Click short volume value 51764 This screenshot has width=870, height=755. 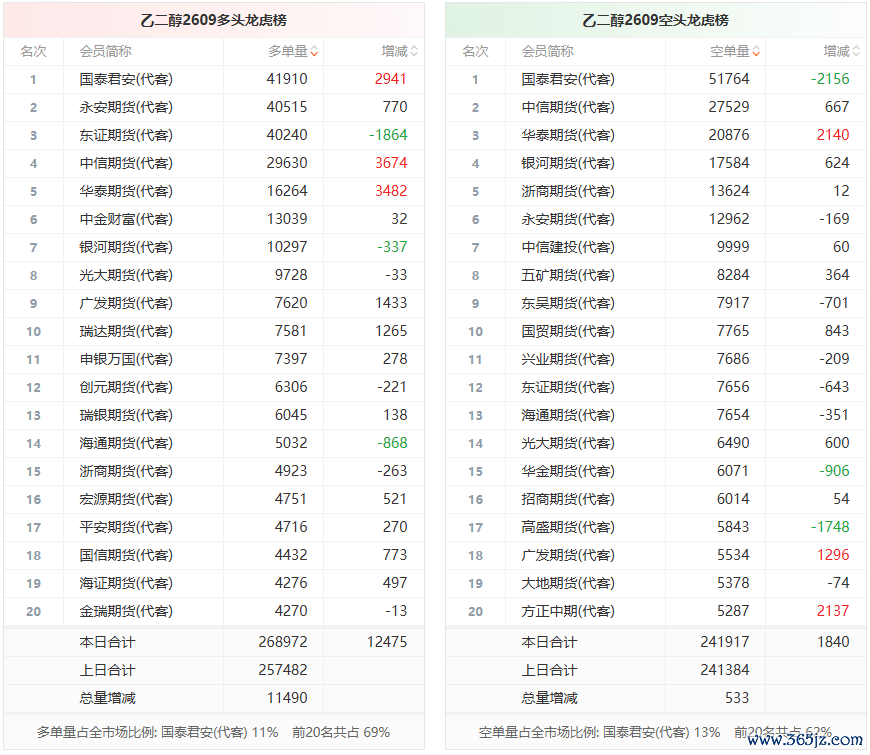coord(729,79)
